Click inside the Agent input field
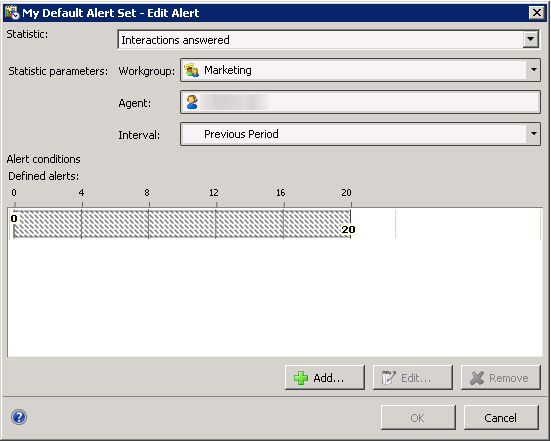Screen dimensions: 551x441 pyautogui.click(x=360, y=102)
